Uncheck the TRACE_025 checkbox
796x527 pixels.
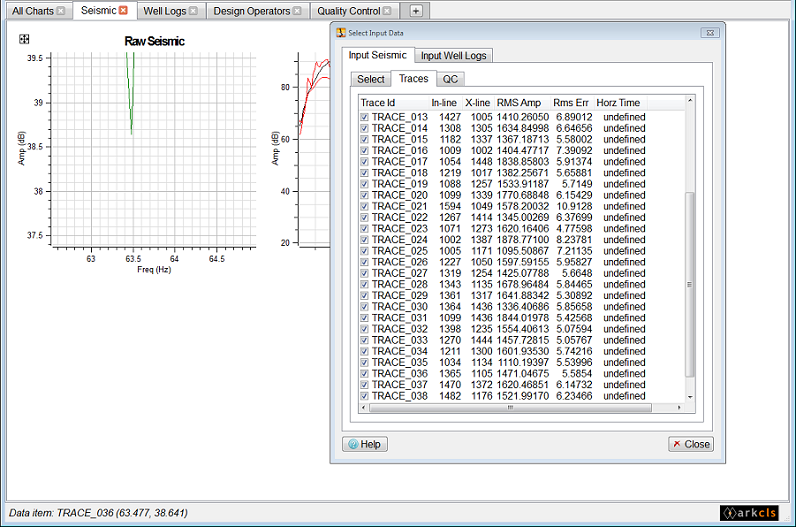pos(364,251)
